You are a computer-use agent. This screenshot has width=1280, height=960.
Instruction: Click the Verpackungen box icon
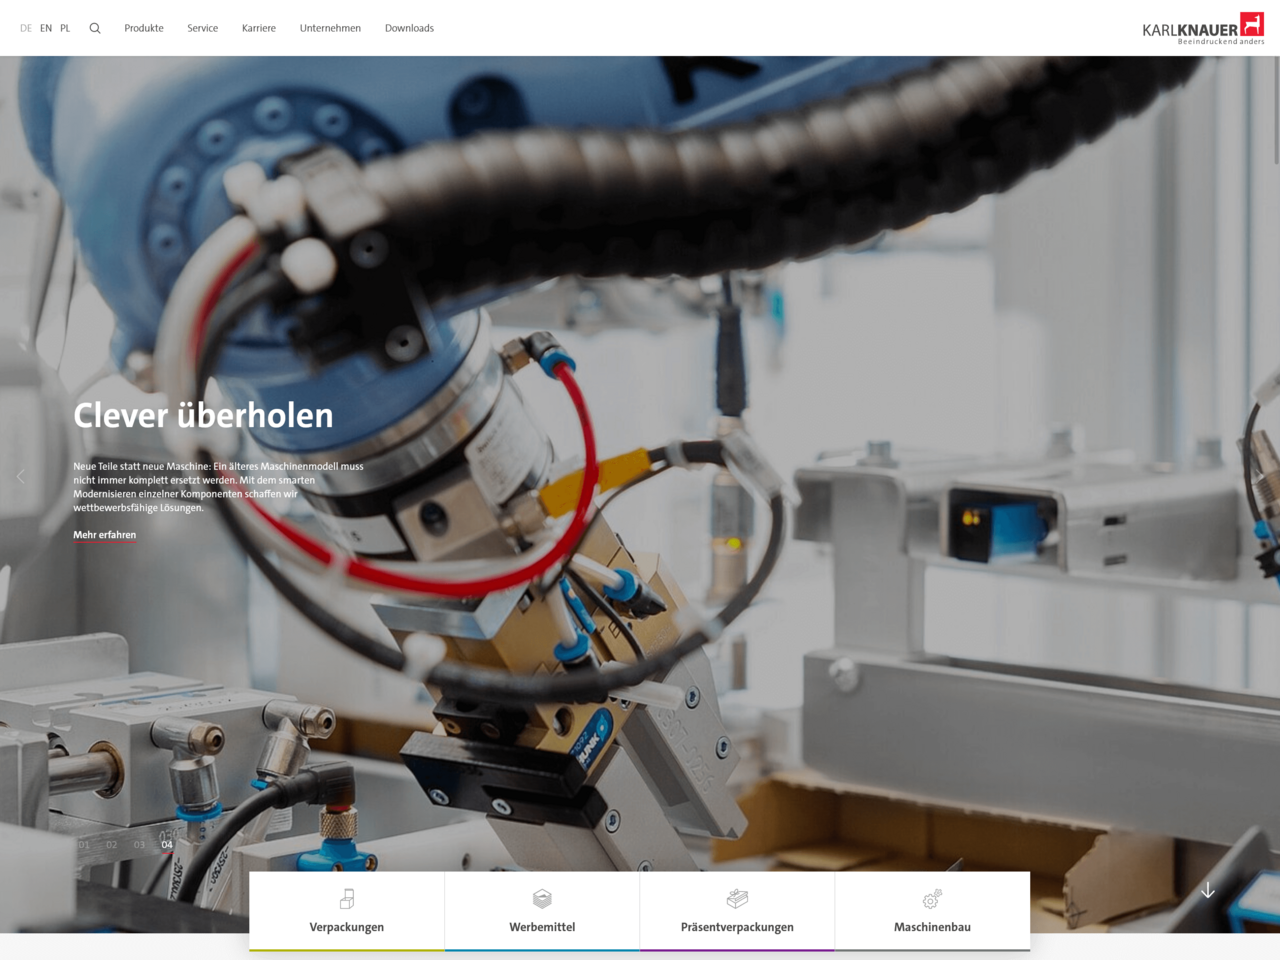[347, 898]
